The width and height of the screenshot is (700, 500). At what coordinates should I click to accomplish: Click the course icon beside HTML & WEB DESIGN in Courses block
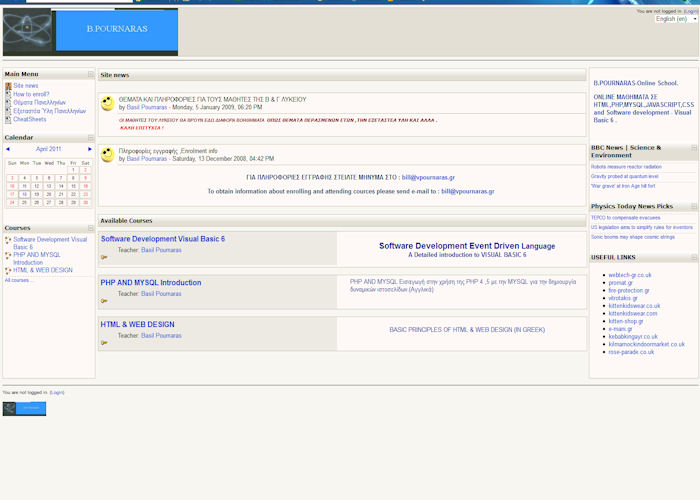(8, 270)
